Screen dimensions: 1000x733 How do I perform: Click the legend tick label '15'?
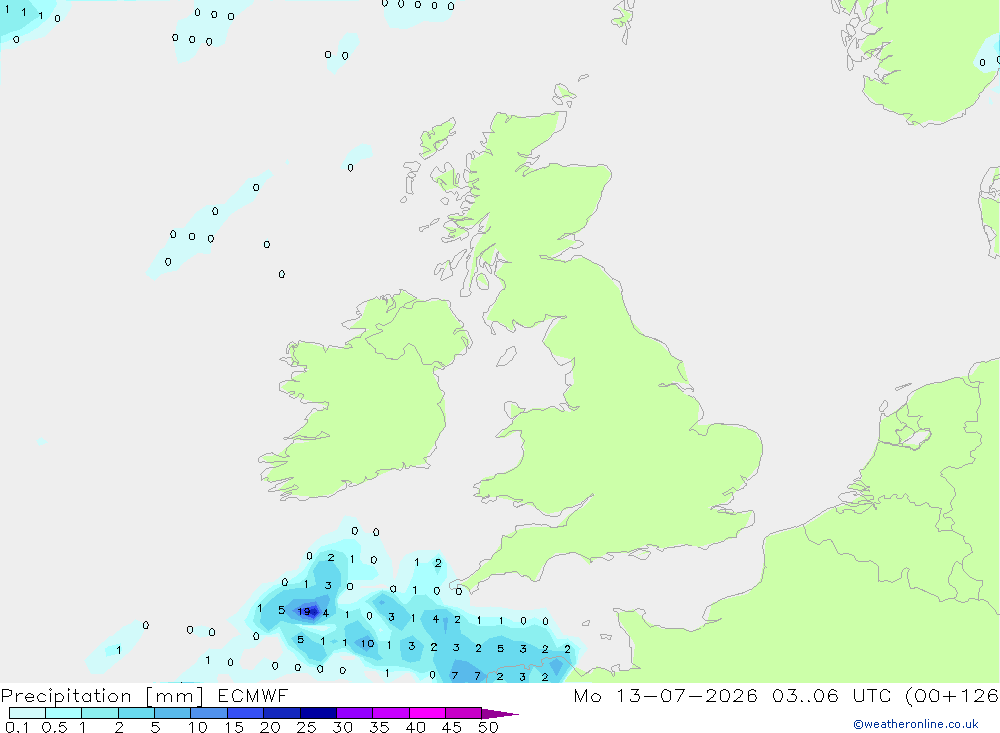click(234, 727)
